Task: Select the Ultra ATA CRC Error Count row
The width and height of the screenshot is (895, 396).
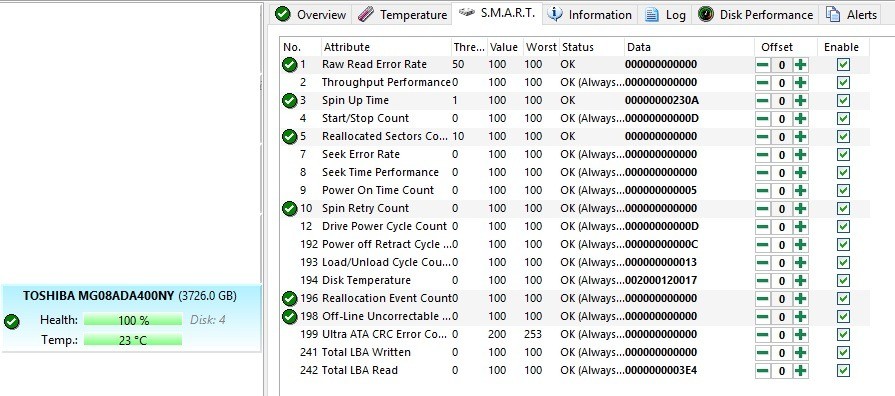Action: [x=575, y=334]
